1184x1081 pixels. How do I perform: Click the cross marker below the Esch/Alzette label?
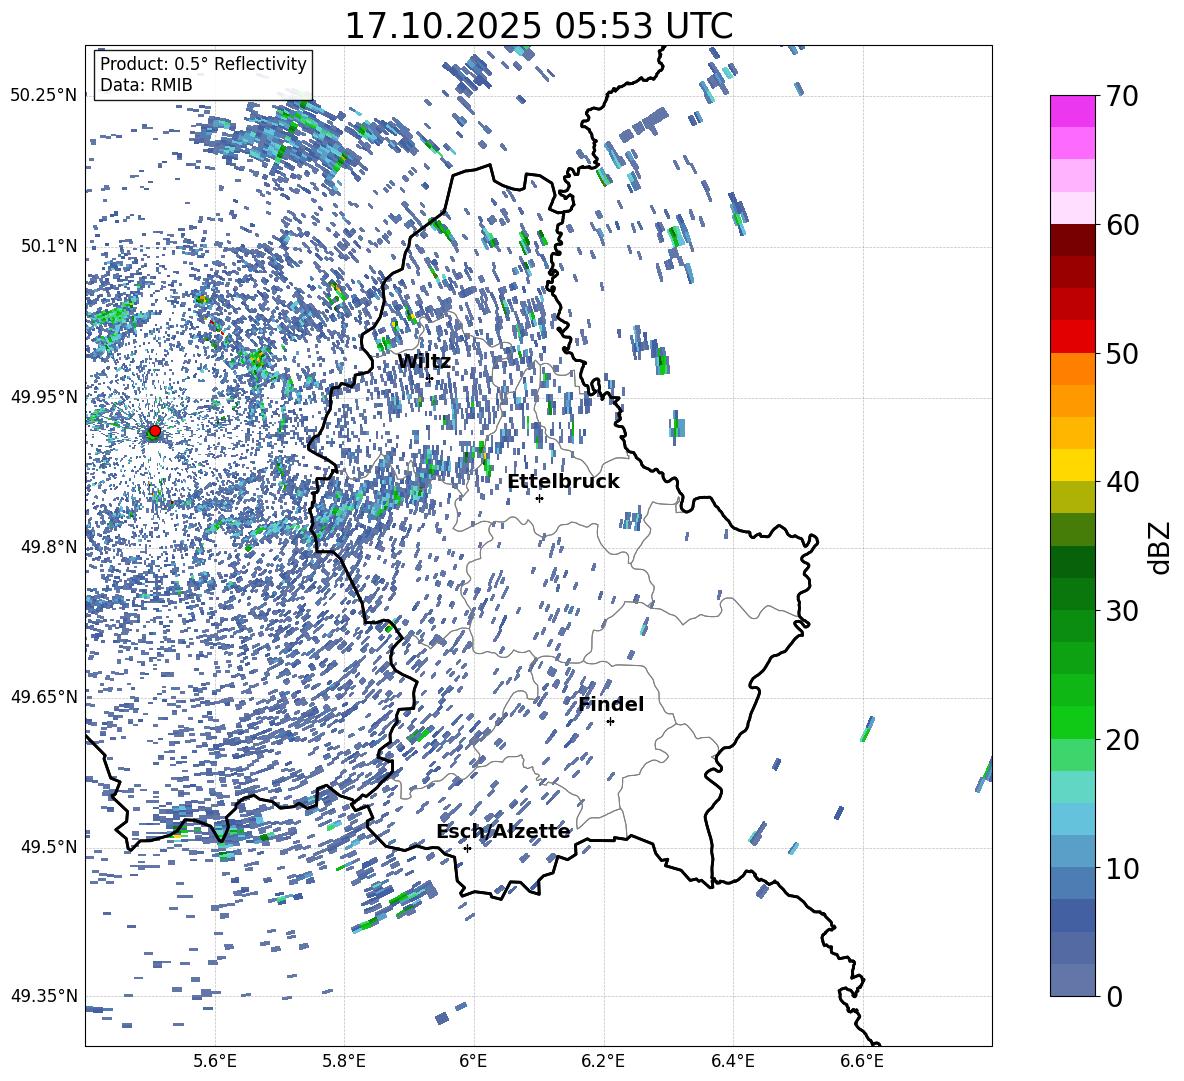point(467,848)
